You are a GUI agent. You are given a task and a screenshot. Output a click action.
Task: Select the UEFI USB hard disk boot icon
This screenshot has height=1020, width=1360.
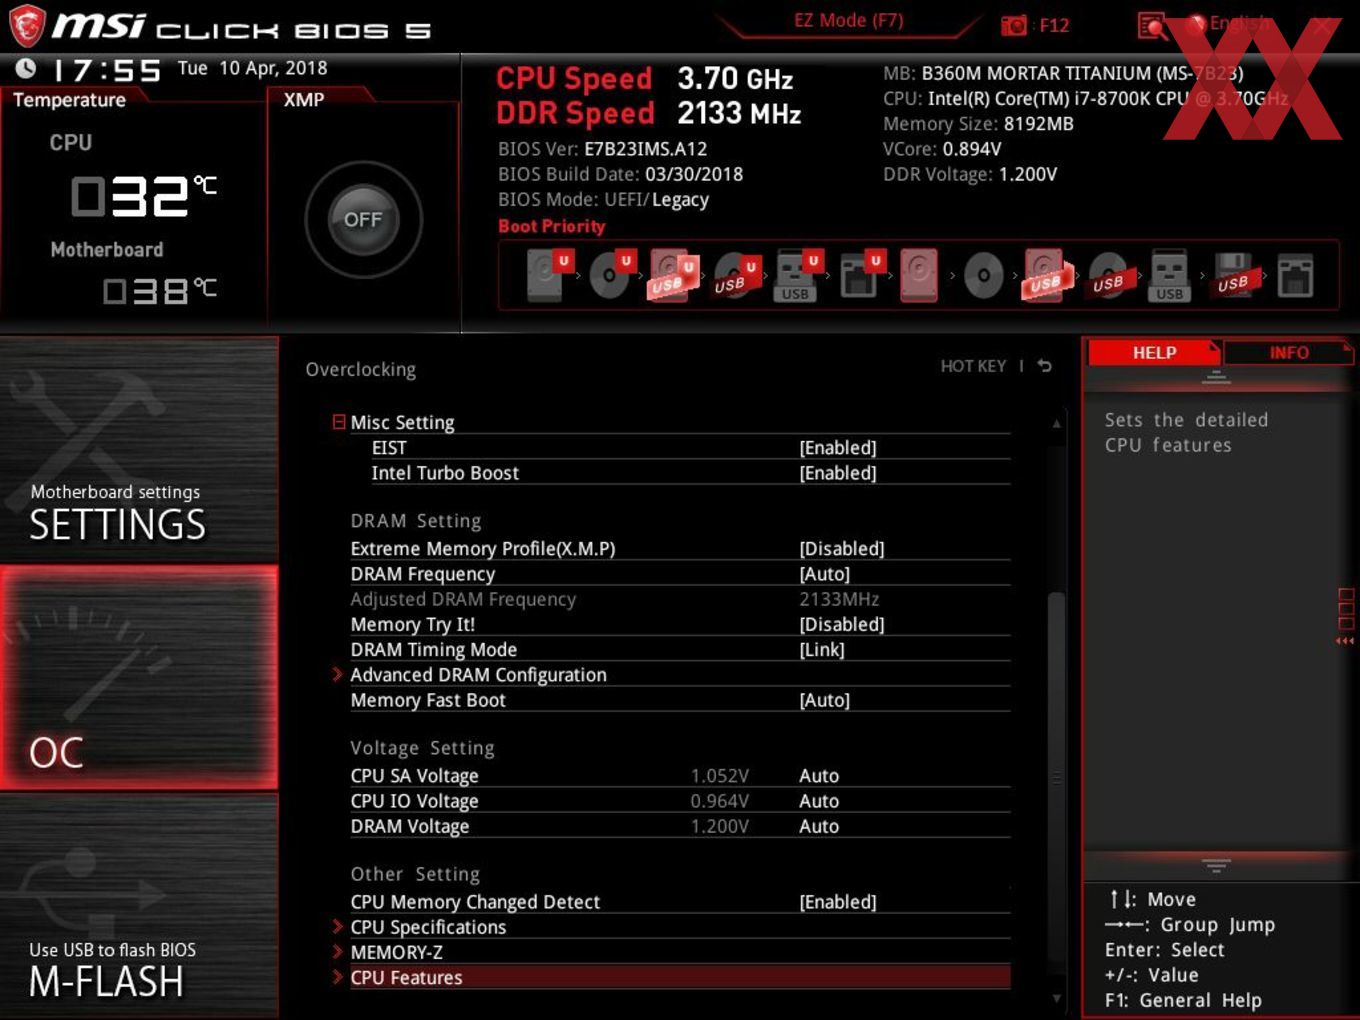pos(672,275)
